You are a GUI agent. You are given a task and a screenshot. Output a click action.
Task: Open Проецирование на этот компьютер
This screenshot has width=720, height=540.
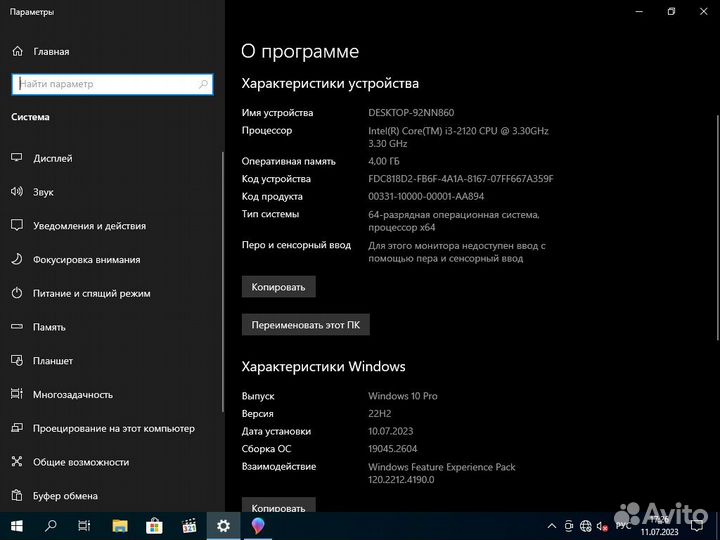click(103, 428)
